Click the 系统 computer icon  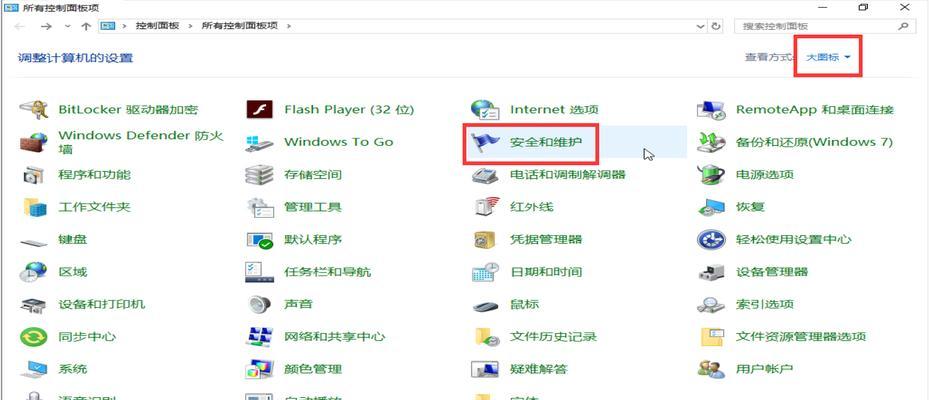point(34,369)
